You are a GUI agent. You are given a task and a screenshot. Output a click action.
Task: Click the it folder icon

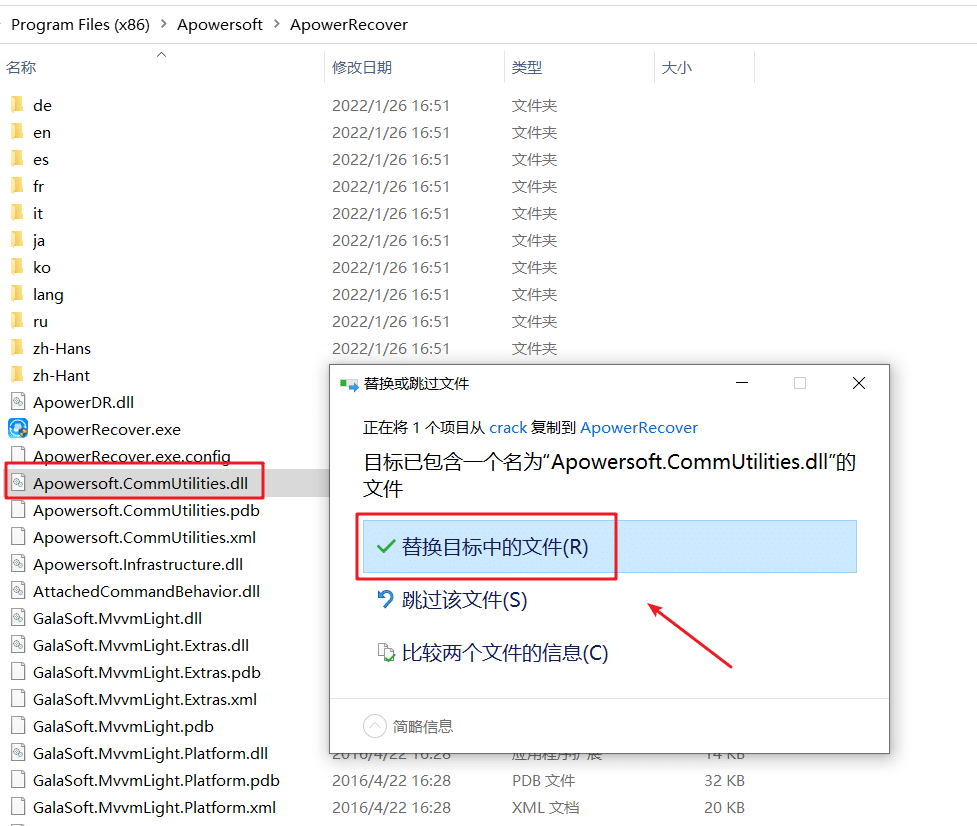point(17,213)
